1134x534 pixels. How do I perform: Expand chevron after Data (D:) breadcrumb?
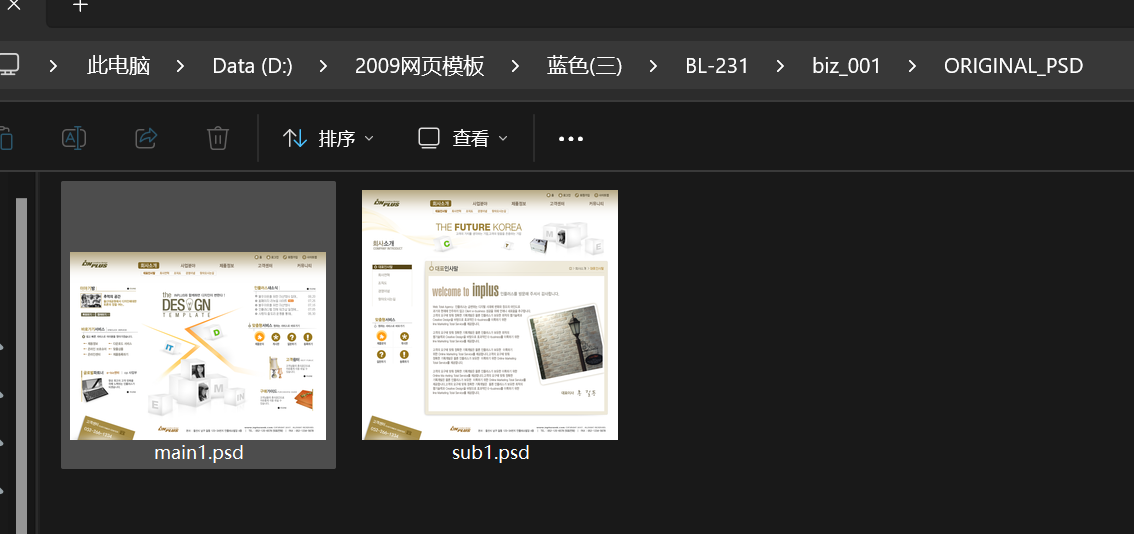point(323,67)
